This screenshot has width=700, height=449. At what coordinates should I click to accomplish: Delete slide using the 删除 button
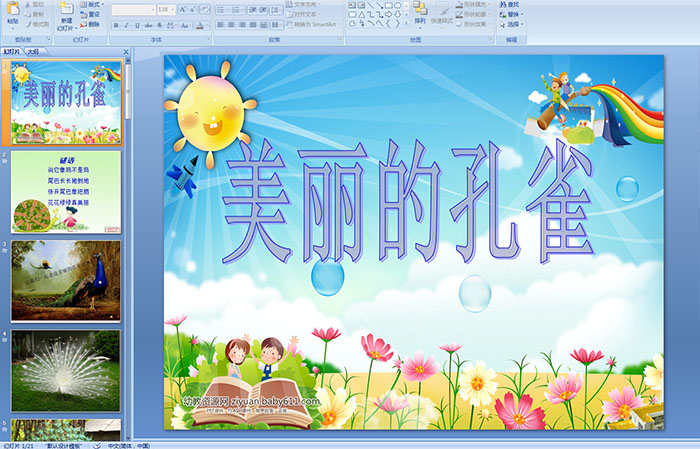[90, 24]
